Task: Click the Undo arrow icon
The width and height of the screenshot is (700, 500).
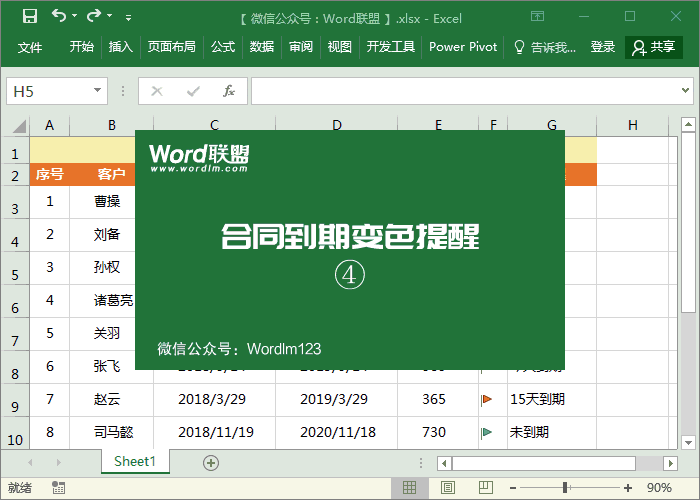Action: click(59, 16)
